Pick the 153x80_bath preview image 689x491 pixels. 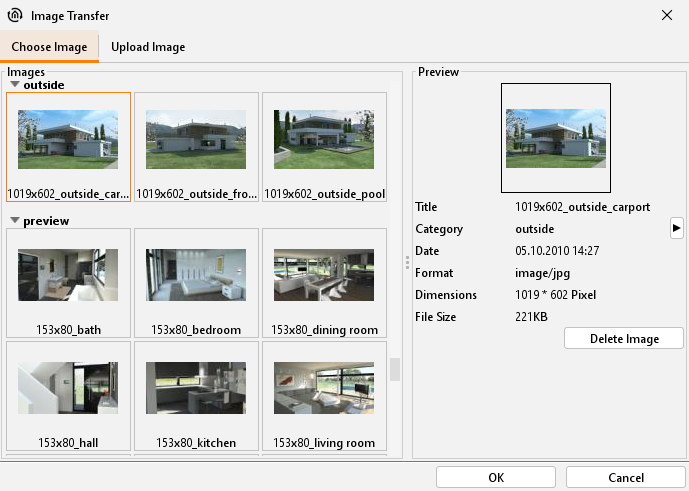point(68,283)
